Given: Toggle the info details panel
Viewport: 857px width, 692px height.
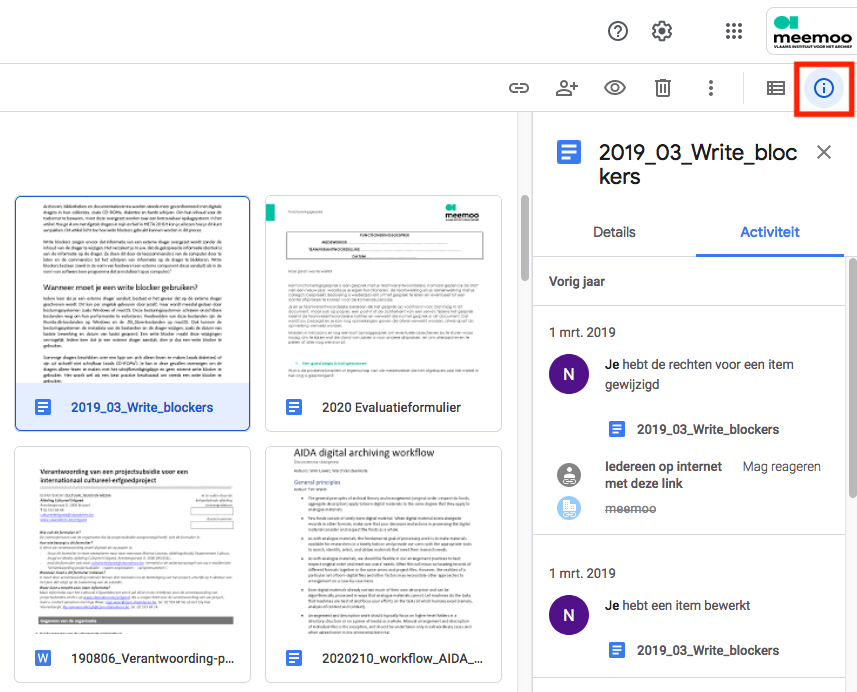Looking at the screenshot, I should tap(824, 88).
